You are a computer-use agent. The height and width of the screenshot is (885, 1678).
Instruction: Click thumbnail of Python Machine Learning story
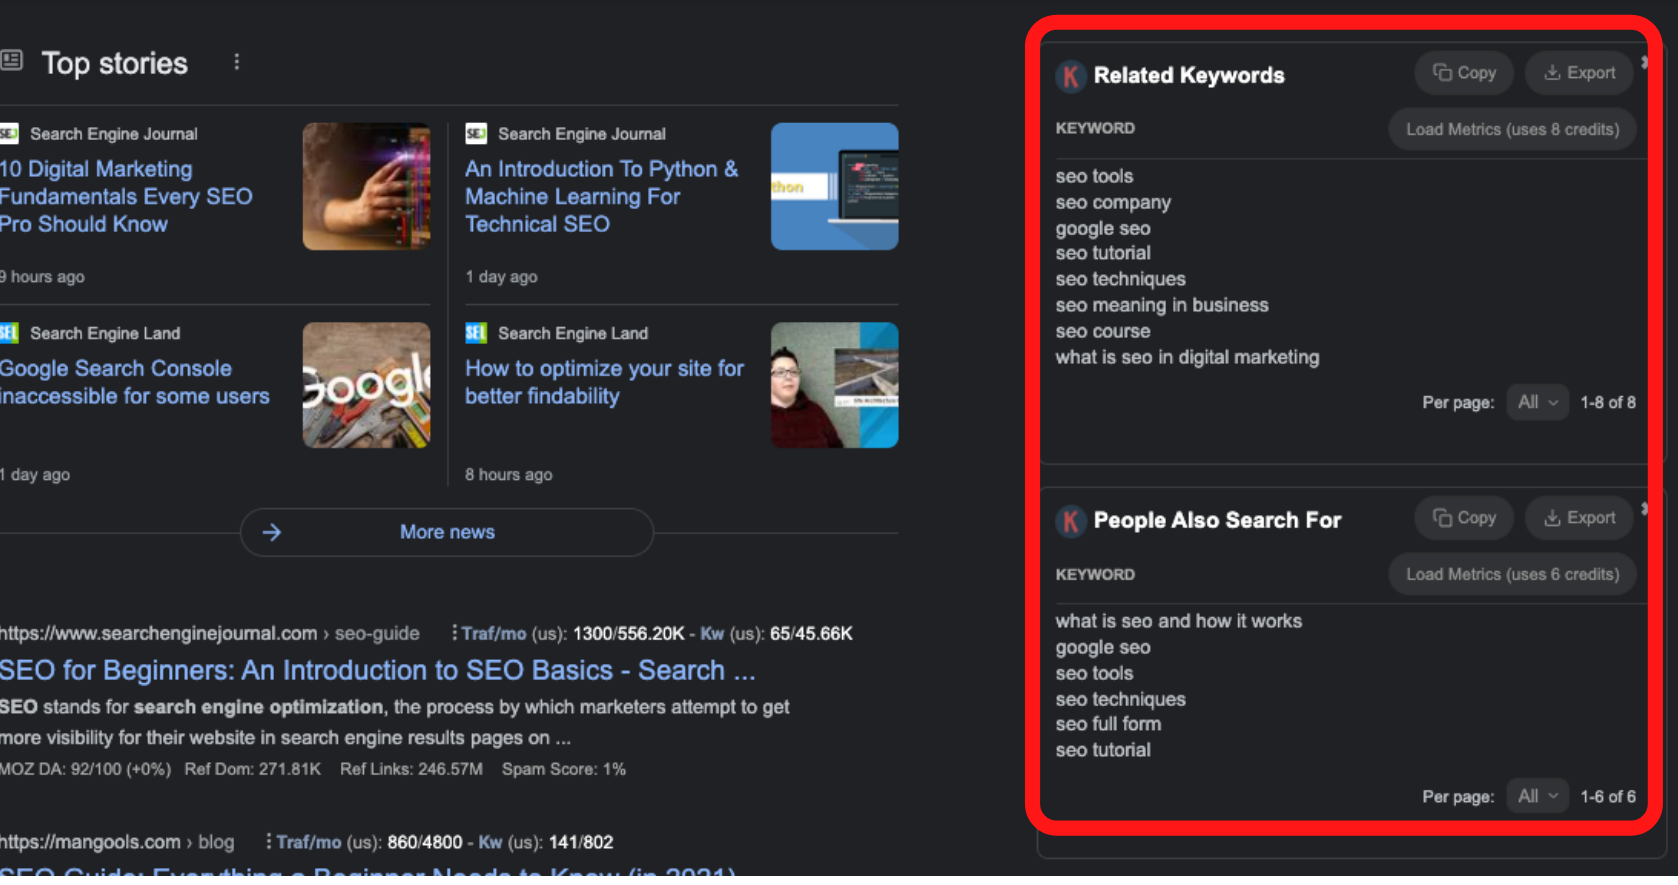click(x=835, y=187)
